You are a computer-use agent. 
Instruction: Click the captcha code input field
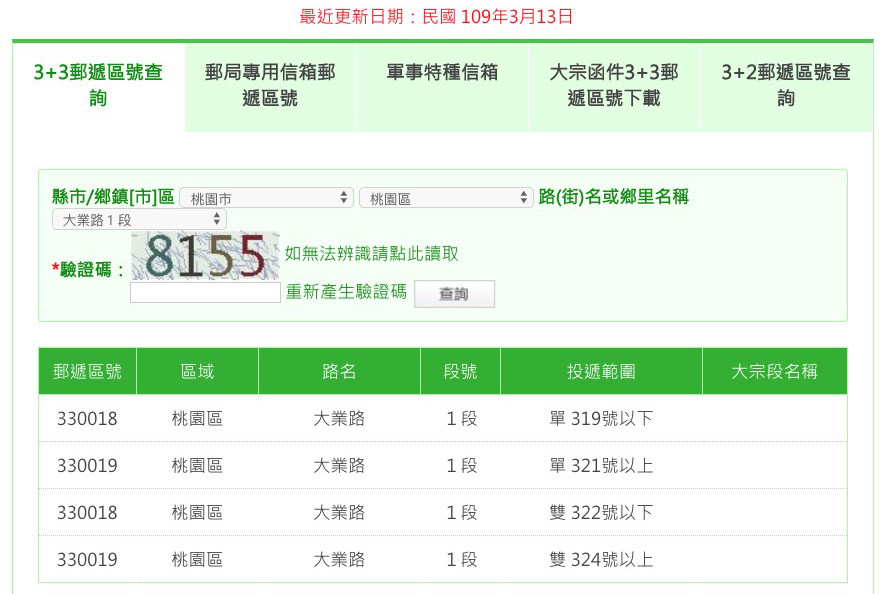click(204, 291)
